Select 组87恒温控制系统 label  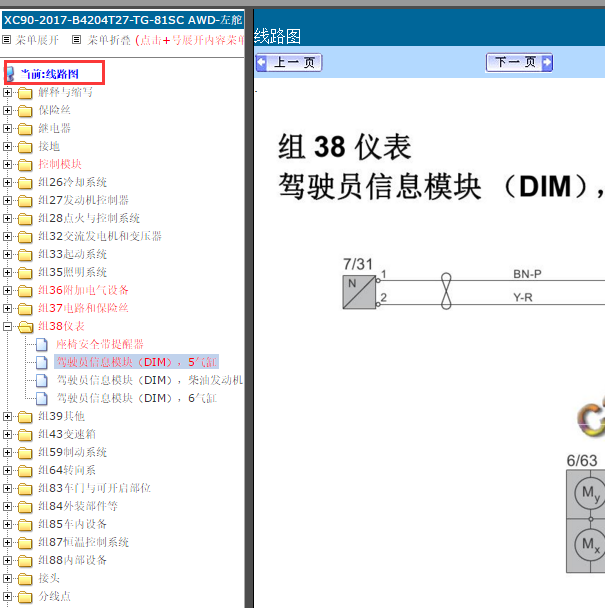(x=83, y=542)
